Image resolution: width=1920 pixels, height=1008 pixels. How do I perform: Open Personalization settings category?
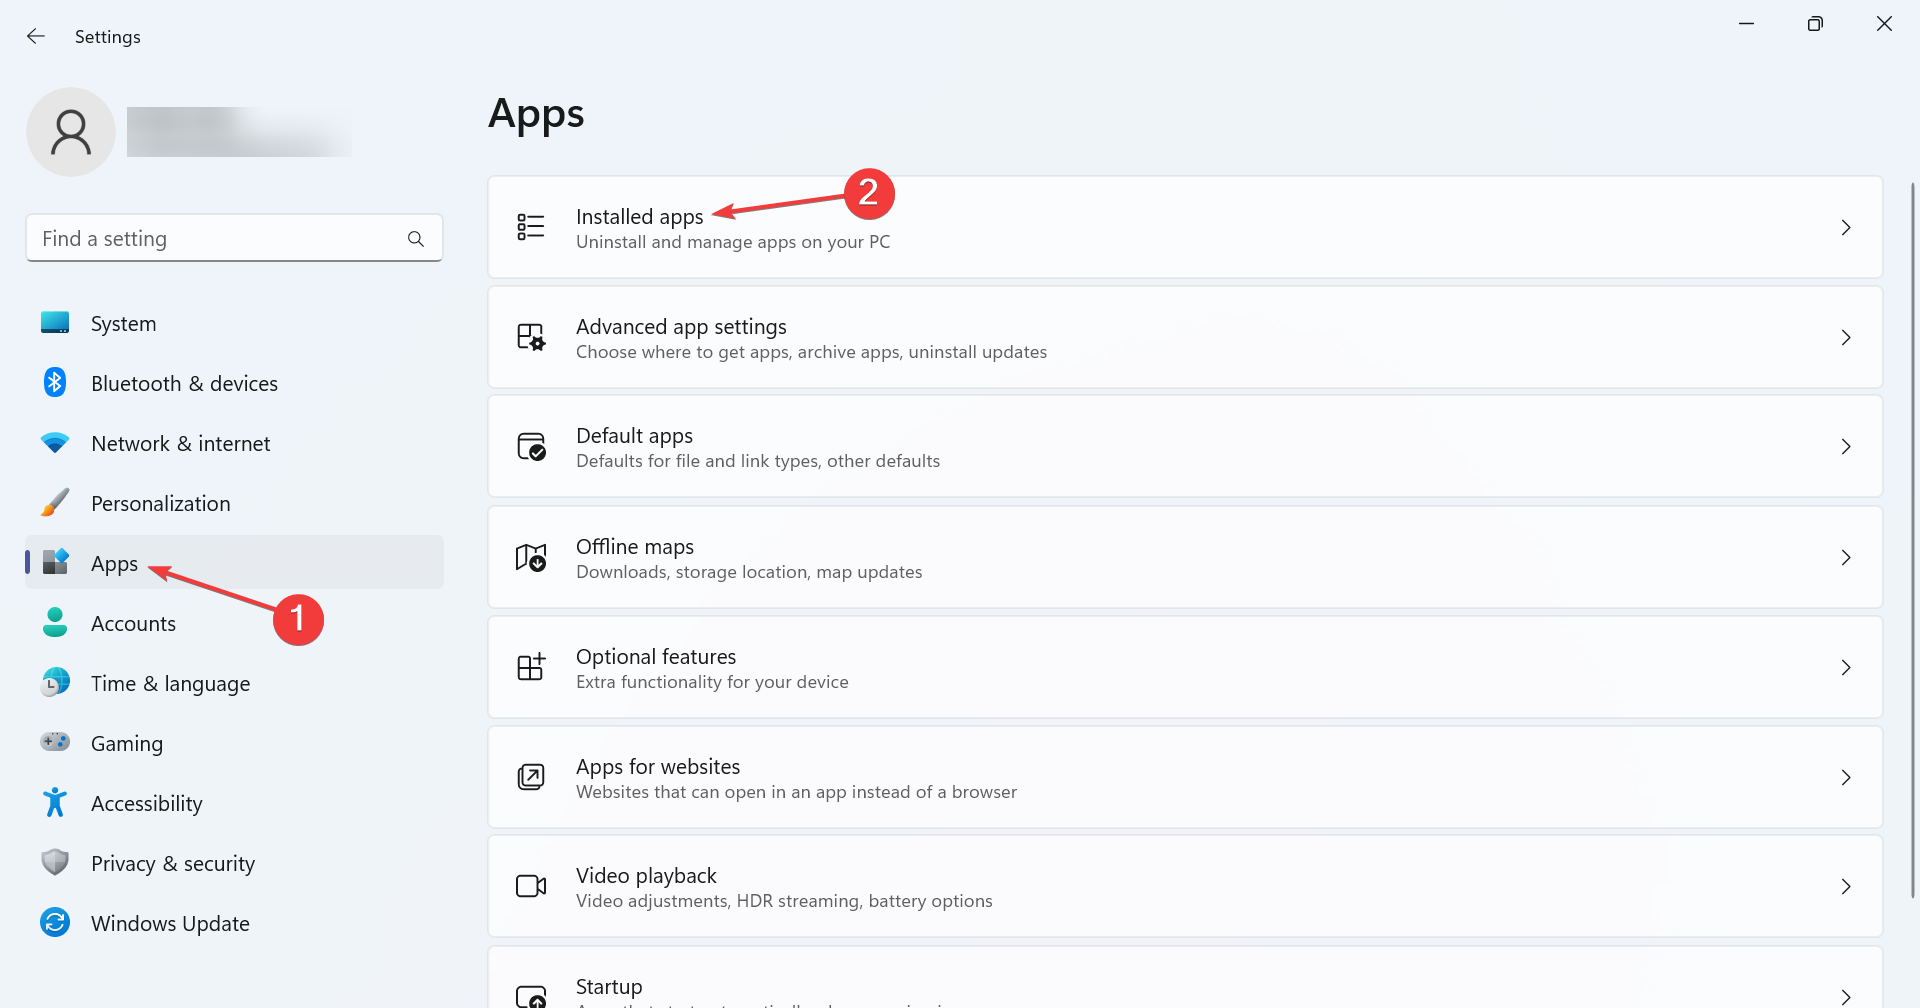click(160, 504)
